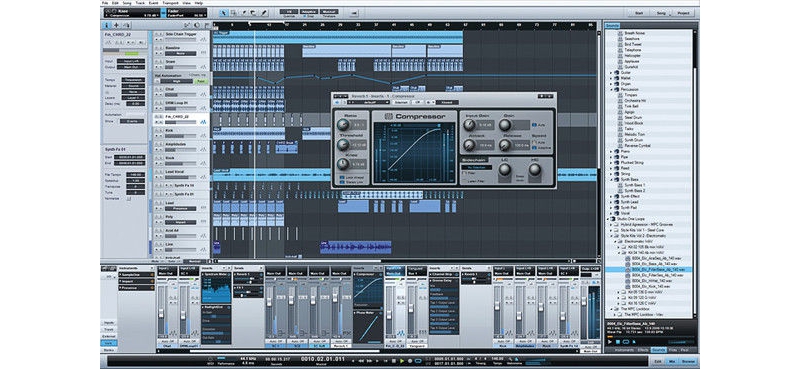Click the Edit view button
The width and height of the screenshot is (800, 369).
pos(657,361)
